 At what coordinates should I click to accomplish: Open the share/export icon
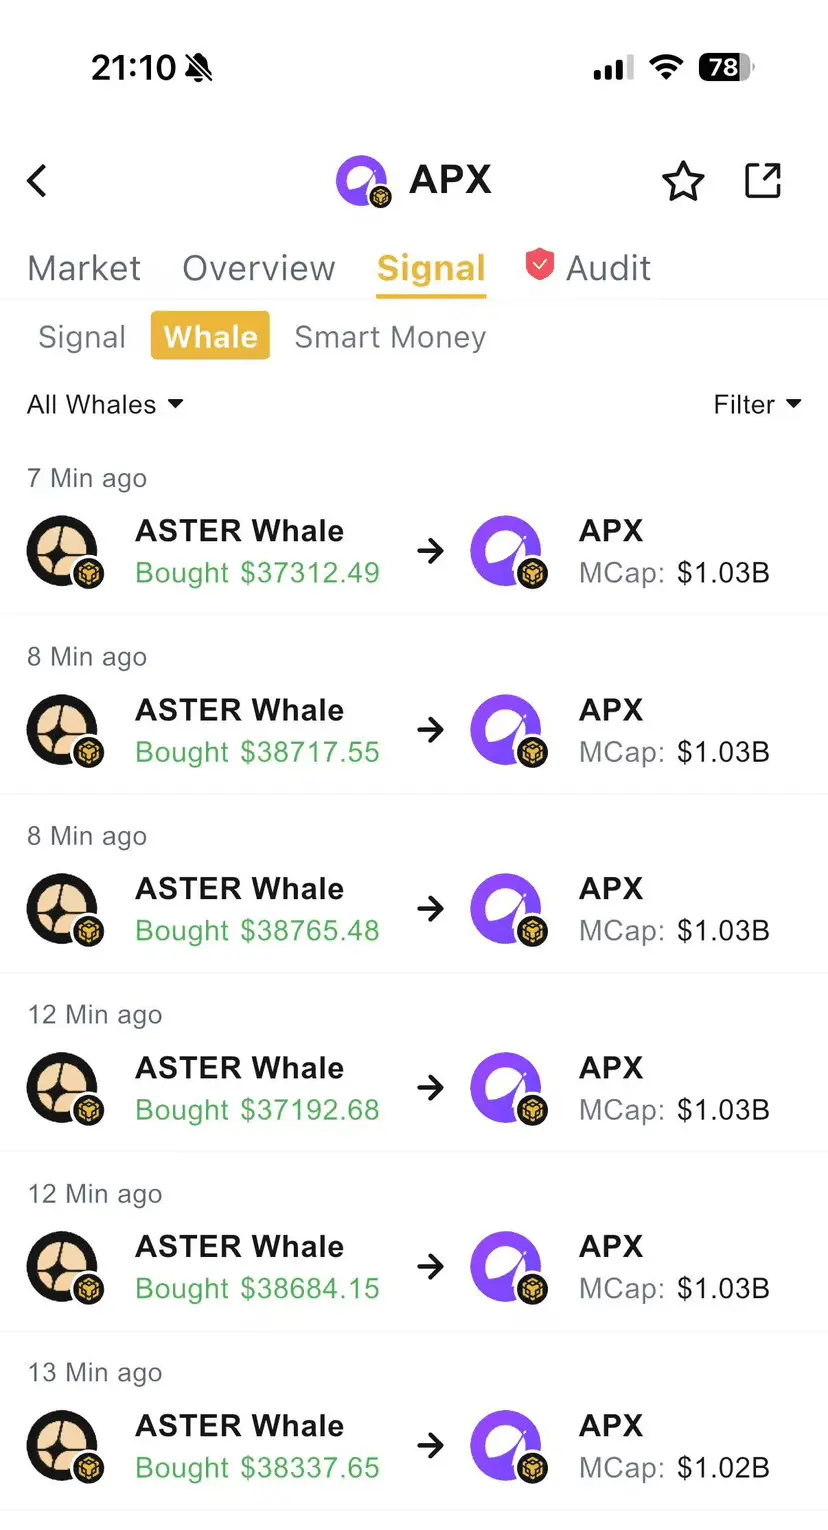(x=763, y=180)
